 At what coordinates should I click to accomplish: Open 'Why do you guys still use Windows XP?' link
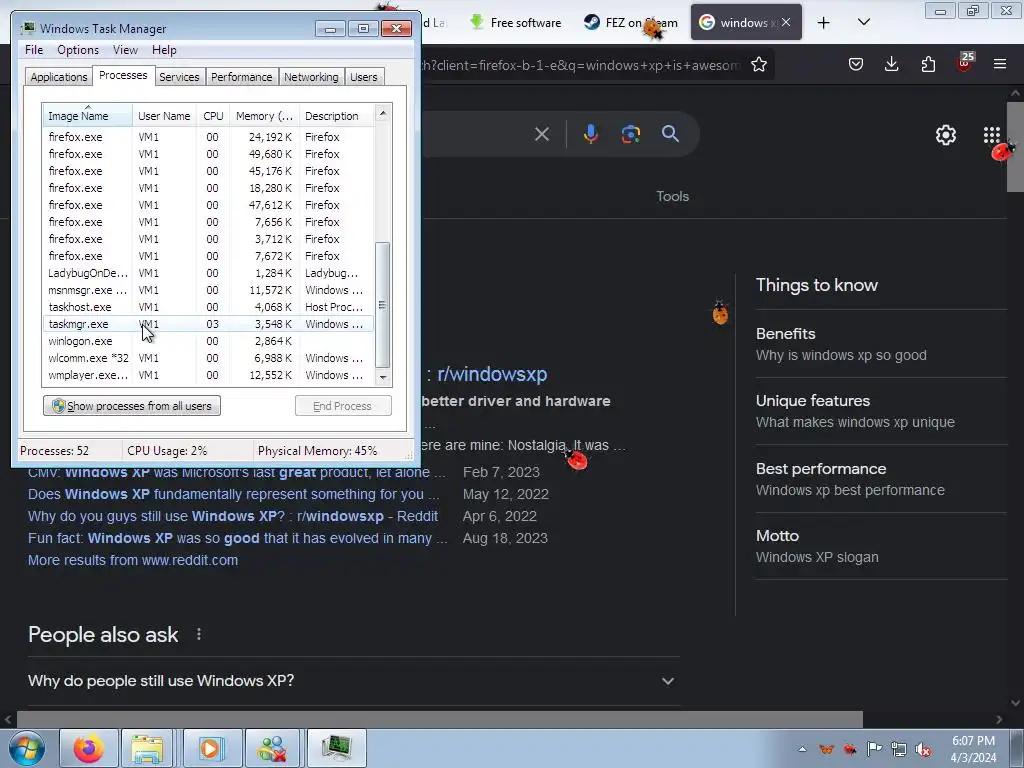[x=232, y=516]
